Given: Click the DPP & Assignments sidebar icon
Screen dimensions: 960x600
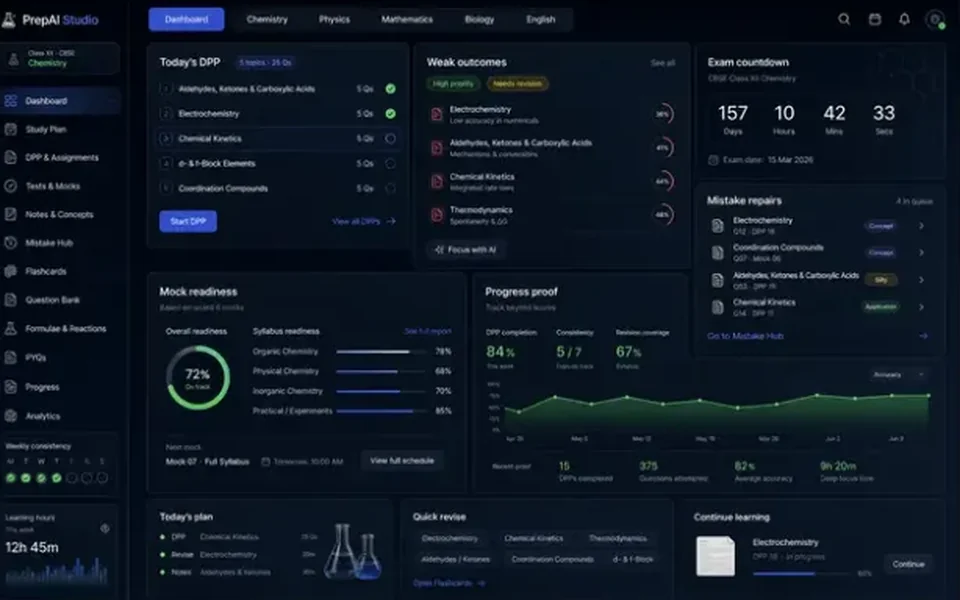Looking at the screenshot, I should coord(10,157).
